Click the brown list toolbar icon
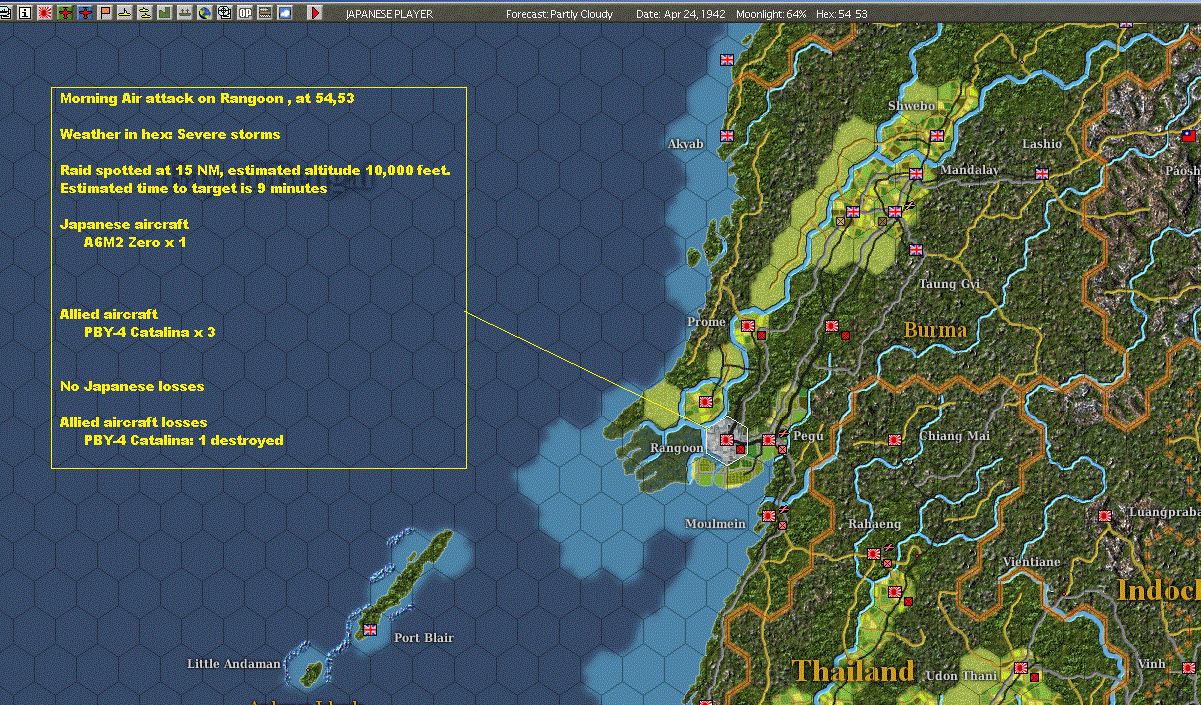Image resolution: width=1201 pixels, height=705 pixels. tap(265, 13)
